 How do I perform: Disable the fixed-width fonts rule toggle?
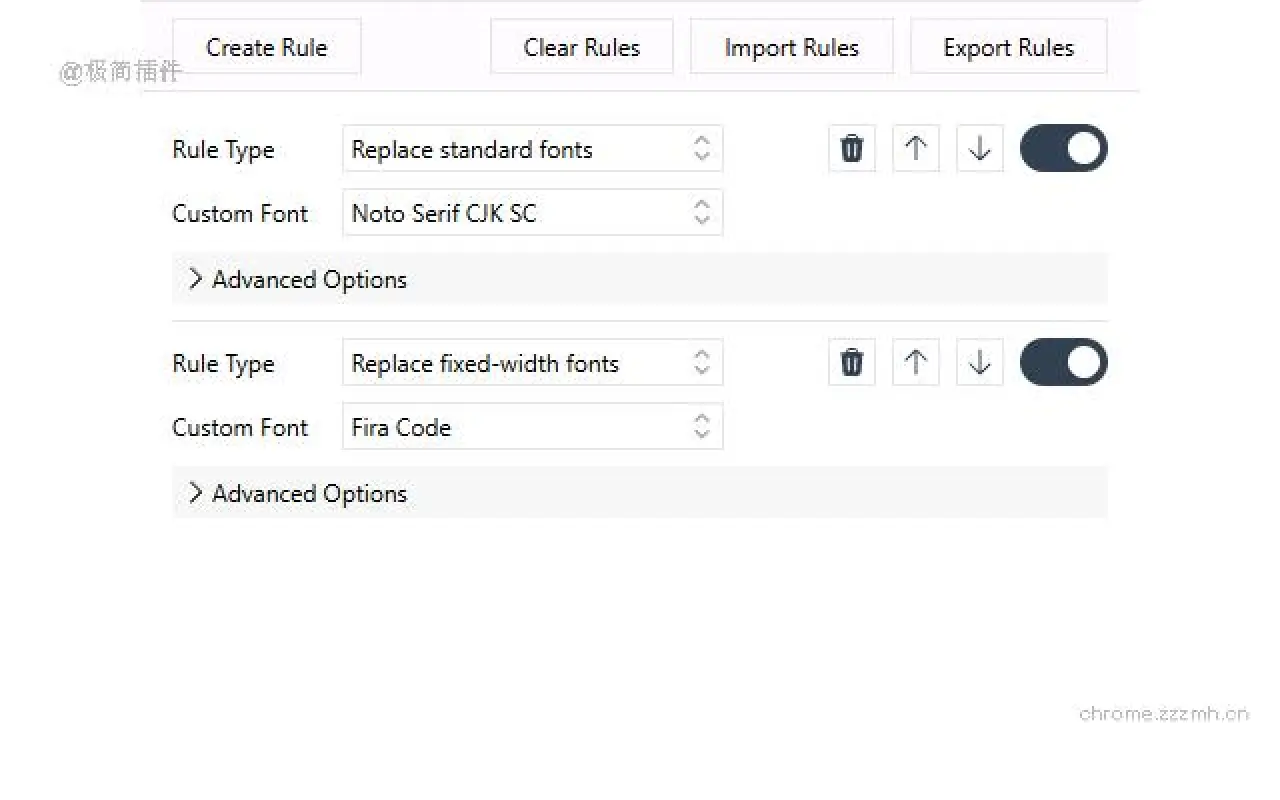[1063, 362]
